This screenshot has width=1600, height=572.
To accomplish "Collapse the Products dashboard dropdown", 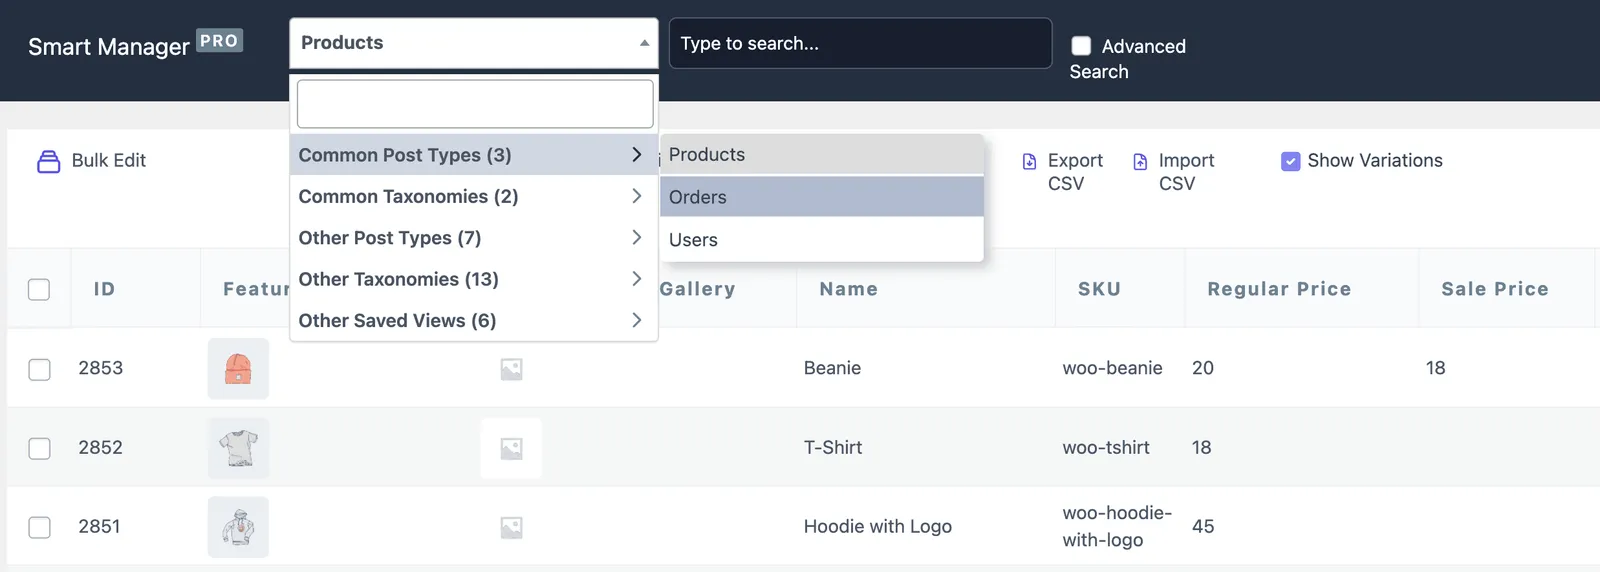I will coord(474,43).
